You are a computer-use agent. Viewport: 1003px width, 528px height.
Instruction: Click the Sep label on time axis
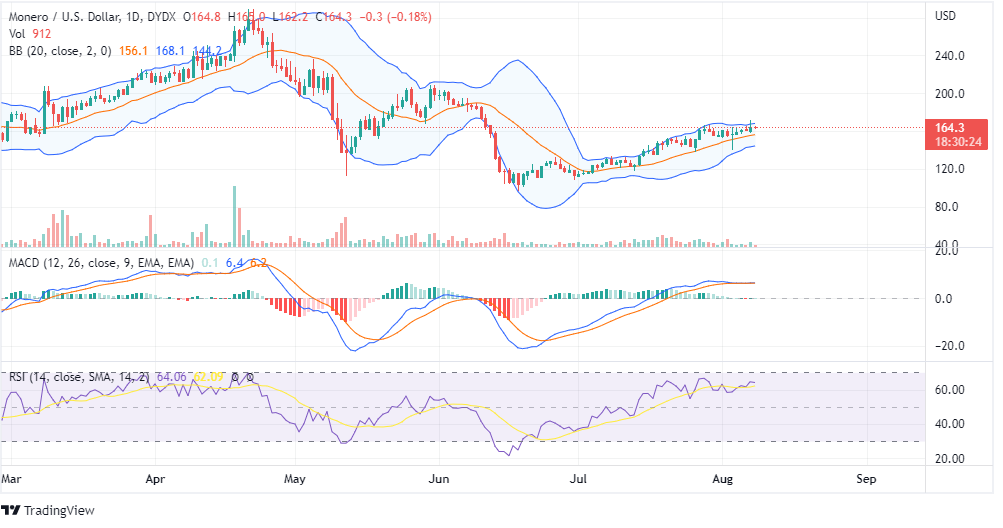click(x=866, y=479)
